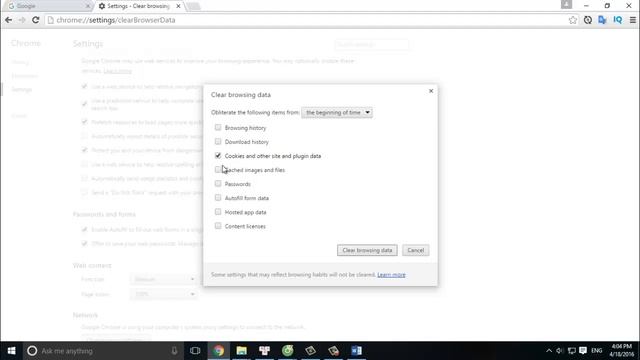Click the taskbar clock and date
The width and height of the screenshot is (640, 360).
(622, 351)
